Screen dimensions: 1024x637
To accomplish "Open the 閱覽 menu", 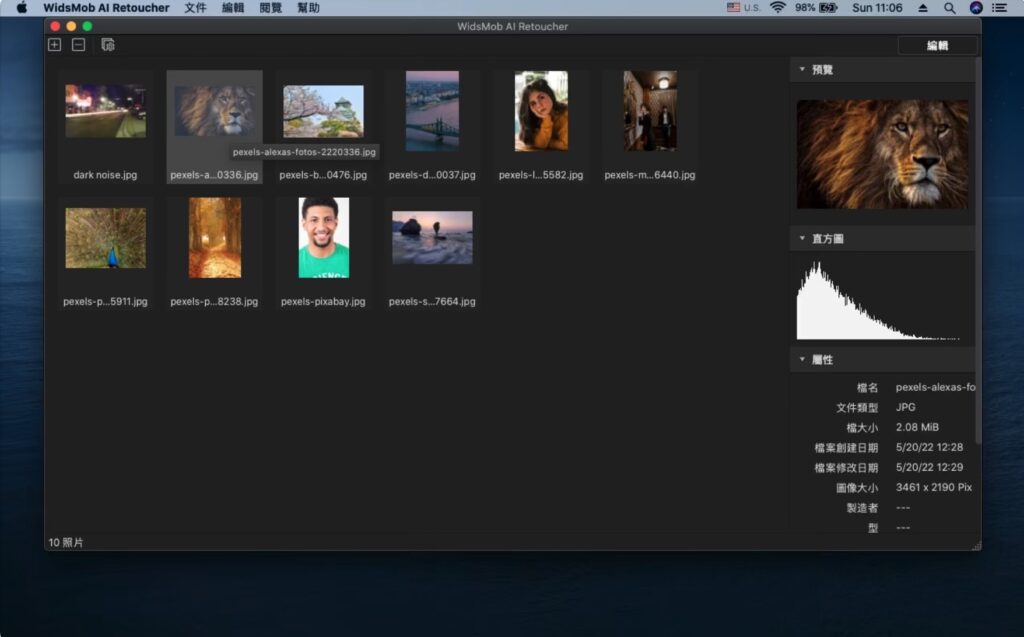I will tap(270, 8).
